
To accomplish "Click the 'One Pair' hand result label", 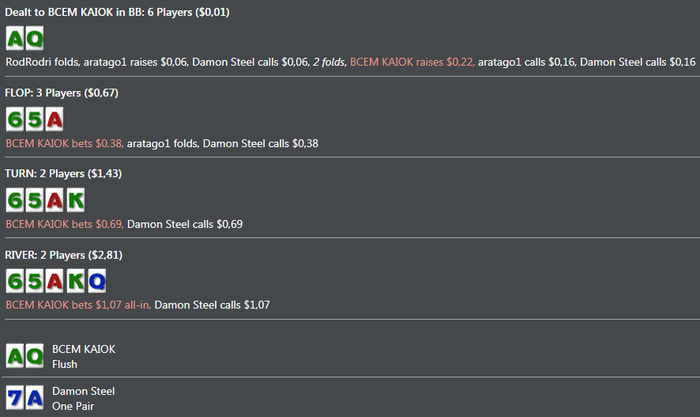I will coord(72,406).
